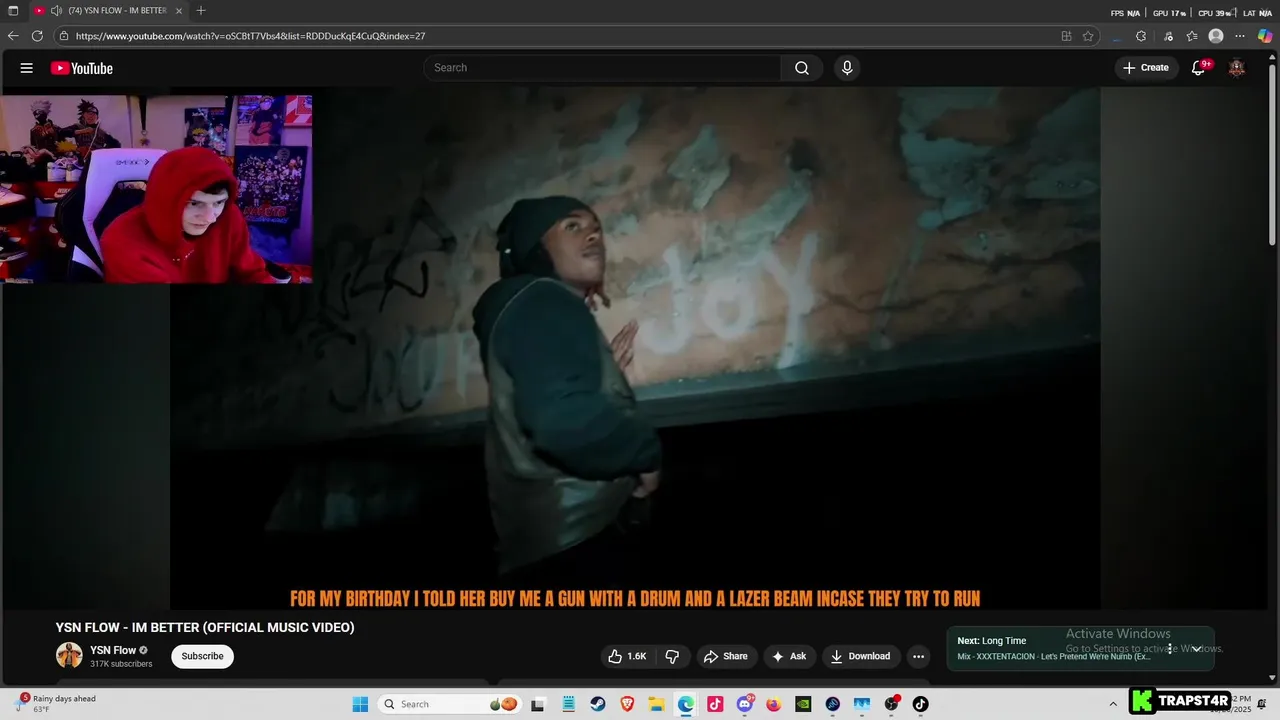Viewport: 1280px width, 720px height.
Task: Open NVIDIA app from the taskbar
Action: coord(803,704)
